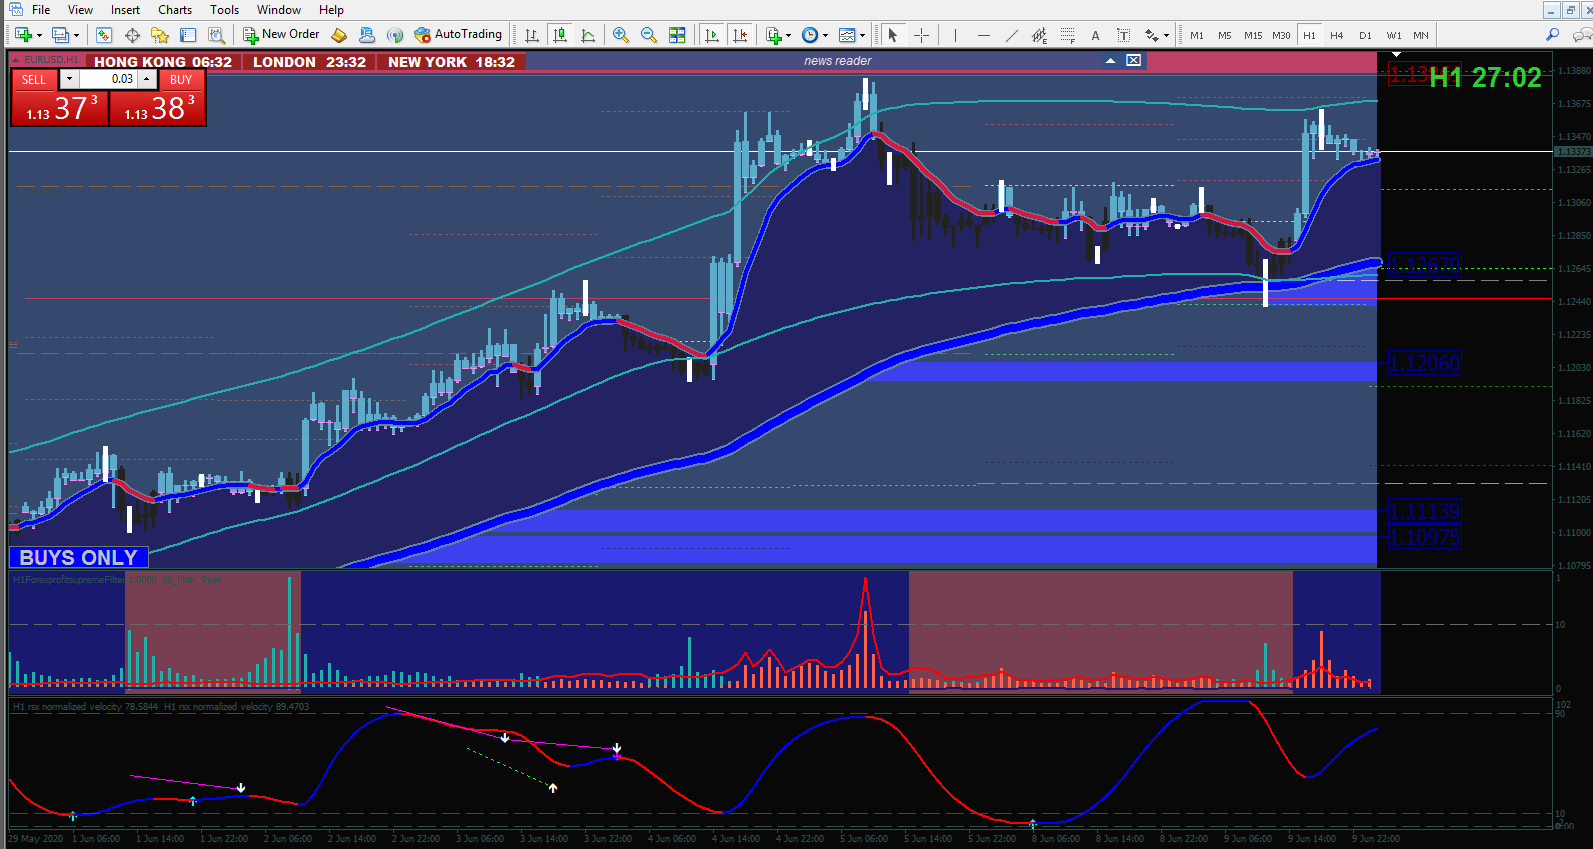Select the Fibonacci retracement tool
Image resolution: width=1593 pixels, height=849 pixels.
[x=1068, y=35]
